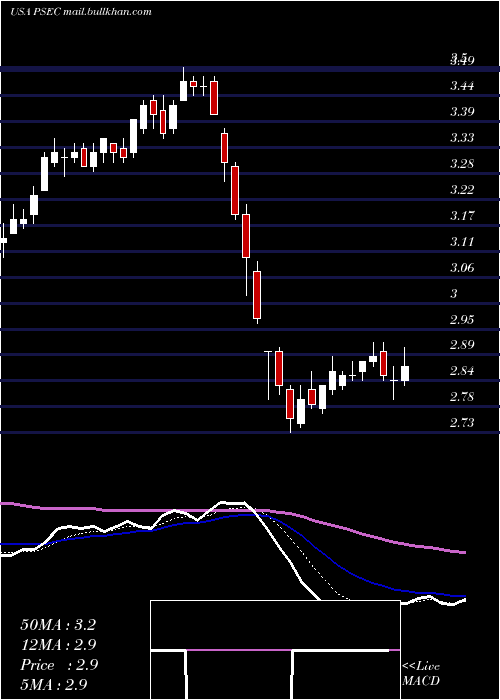Click the highest white candle near 3.49

(183, 91)
